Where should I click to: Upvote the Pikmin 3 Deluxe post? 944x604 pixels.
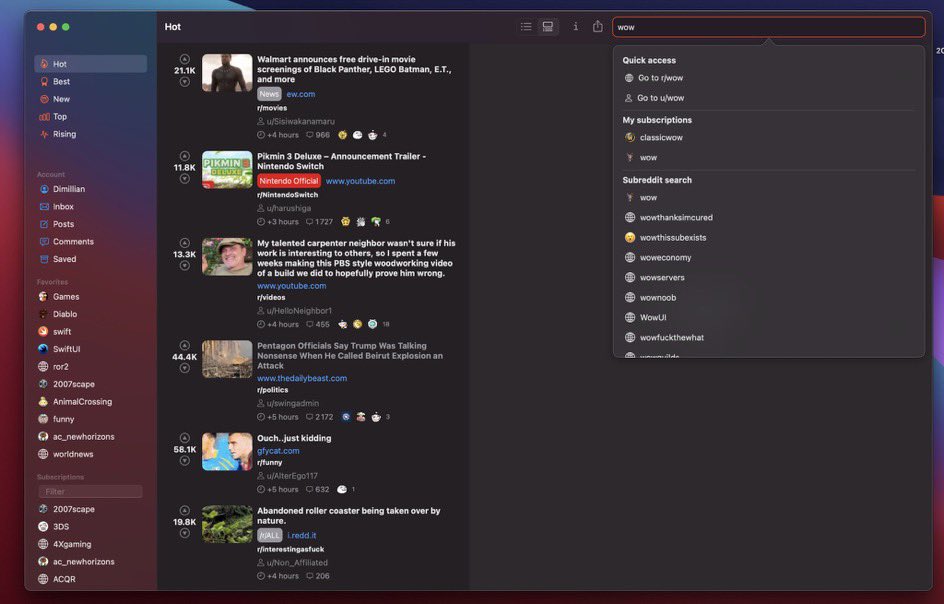(x=185, y=156)
